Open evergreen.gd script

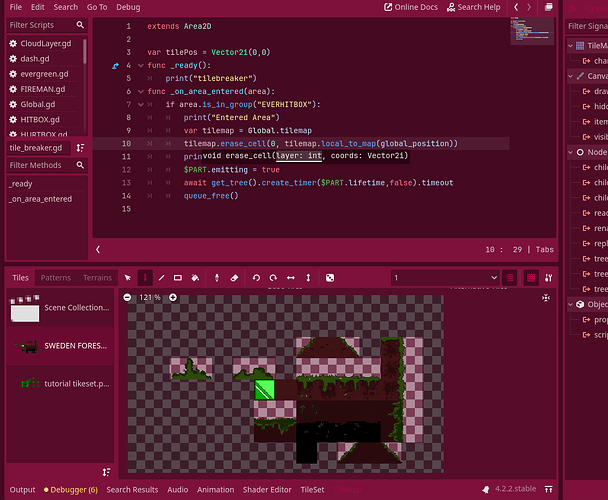tap(45, 74)
